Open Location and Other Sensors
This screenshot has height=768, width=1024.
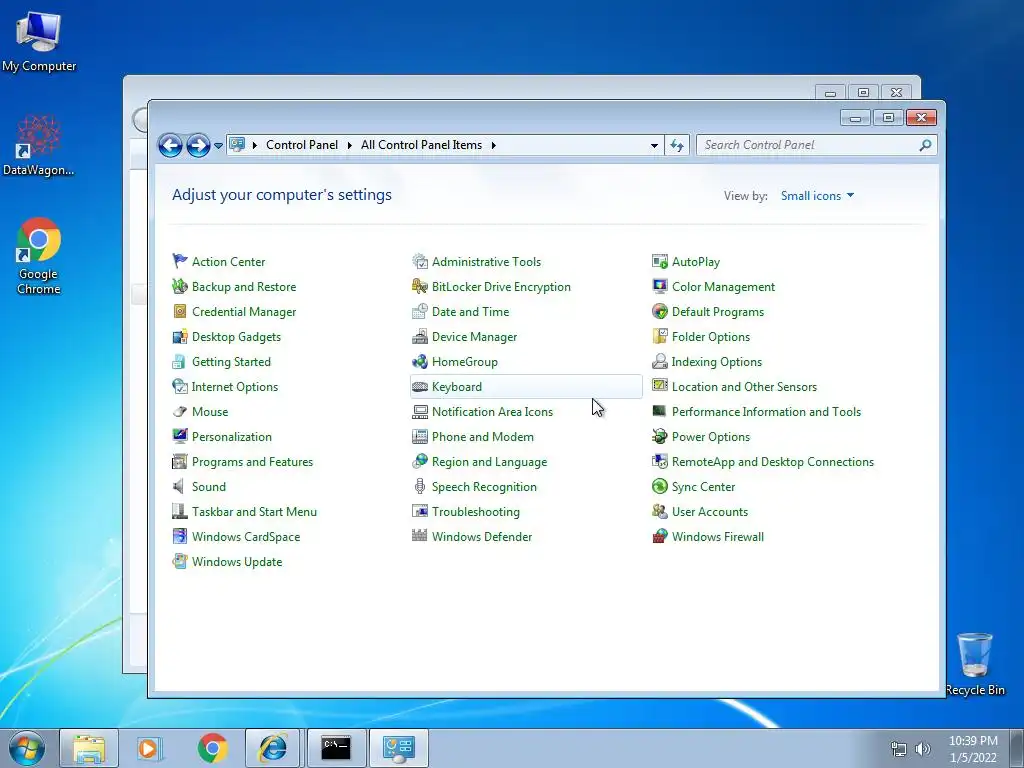pos(744,387)
